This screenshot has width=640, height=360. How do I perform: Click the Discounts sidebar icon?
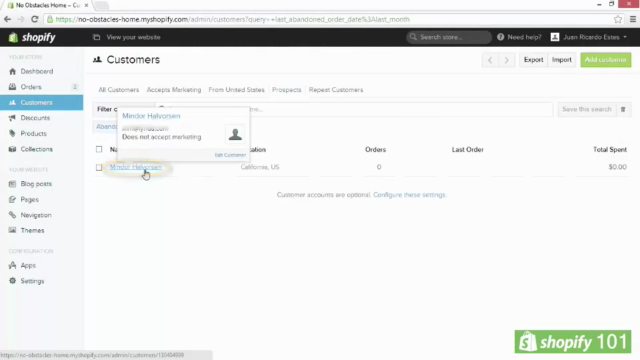[x=13, y=118]
